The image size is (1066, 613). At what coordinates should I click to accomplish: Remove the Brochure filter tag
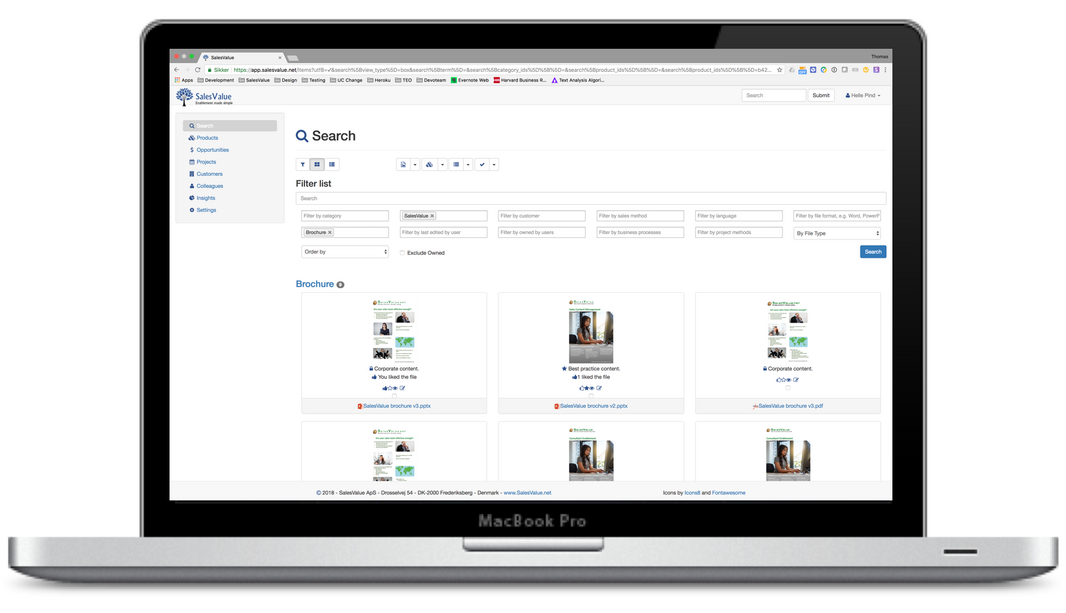pyautogui.click(x=330, y=232)
